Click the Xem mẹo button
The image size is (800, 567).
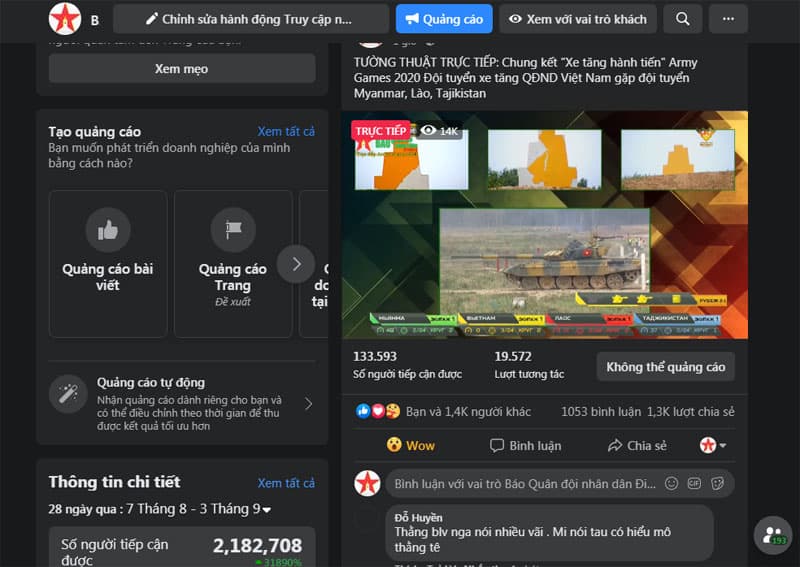pos(182,68)
